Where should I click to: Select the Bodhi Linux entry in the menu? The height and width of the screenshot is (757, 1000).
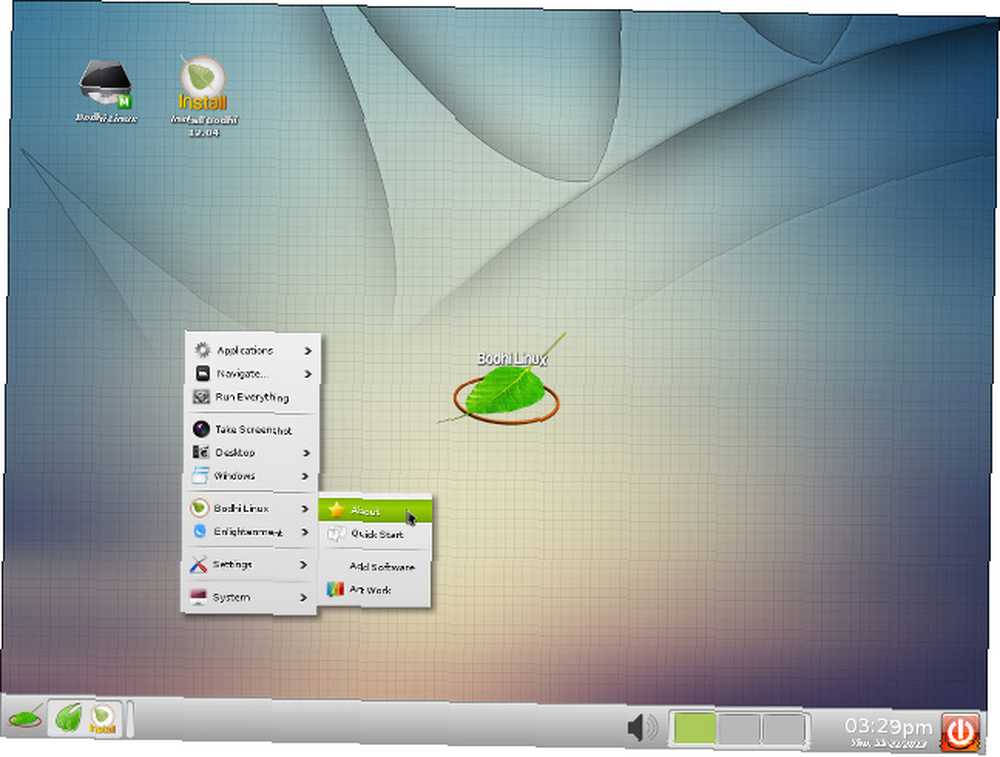pos(250,508)
